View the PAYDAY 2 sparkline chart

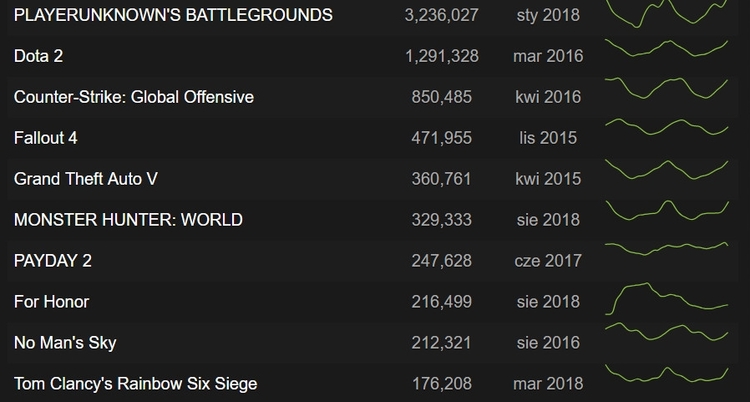tap(667, 248)
